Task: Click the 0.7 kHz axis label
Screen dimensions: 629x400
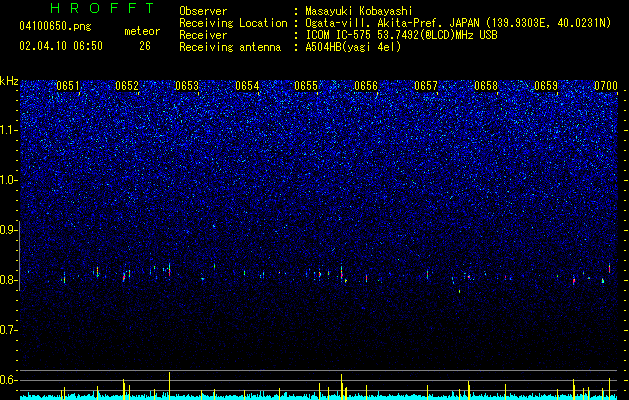Action: click(9, 330)
